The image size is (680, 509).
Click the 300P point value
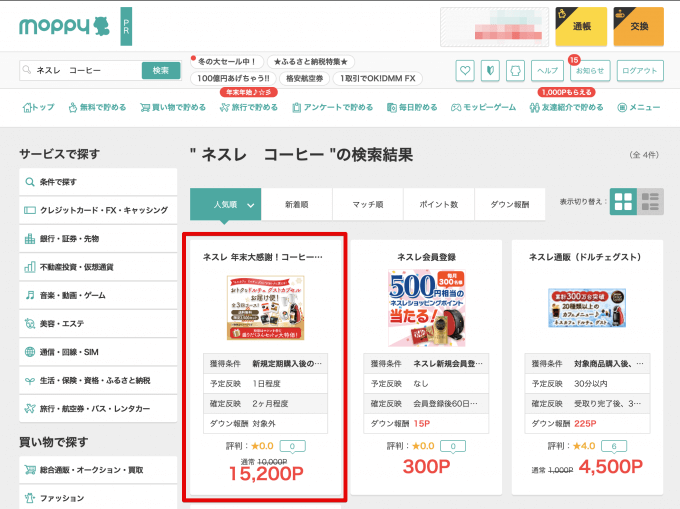coord(426,467)
